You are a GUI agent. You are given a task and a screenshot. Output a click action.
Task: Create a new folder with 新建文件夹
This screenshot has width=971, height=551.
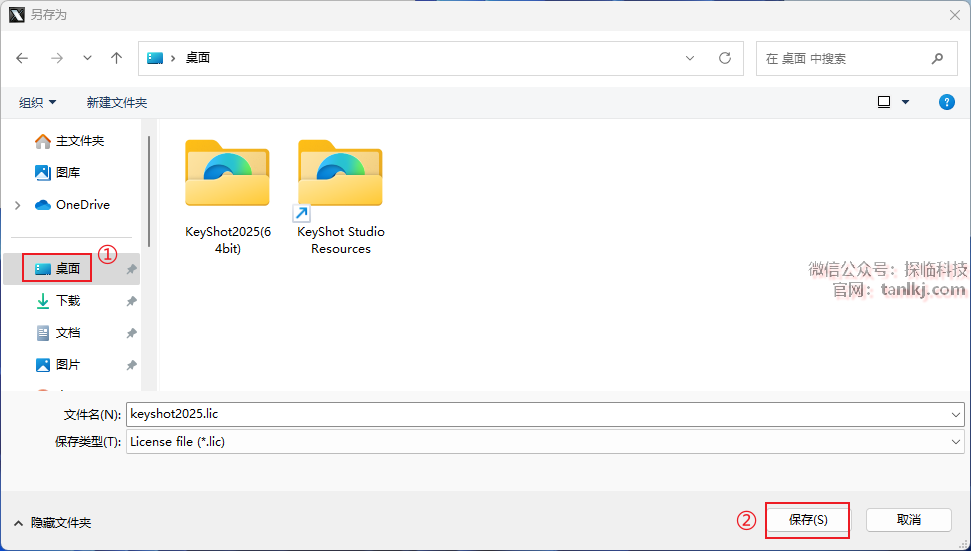pos(117,102)
